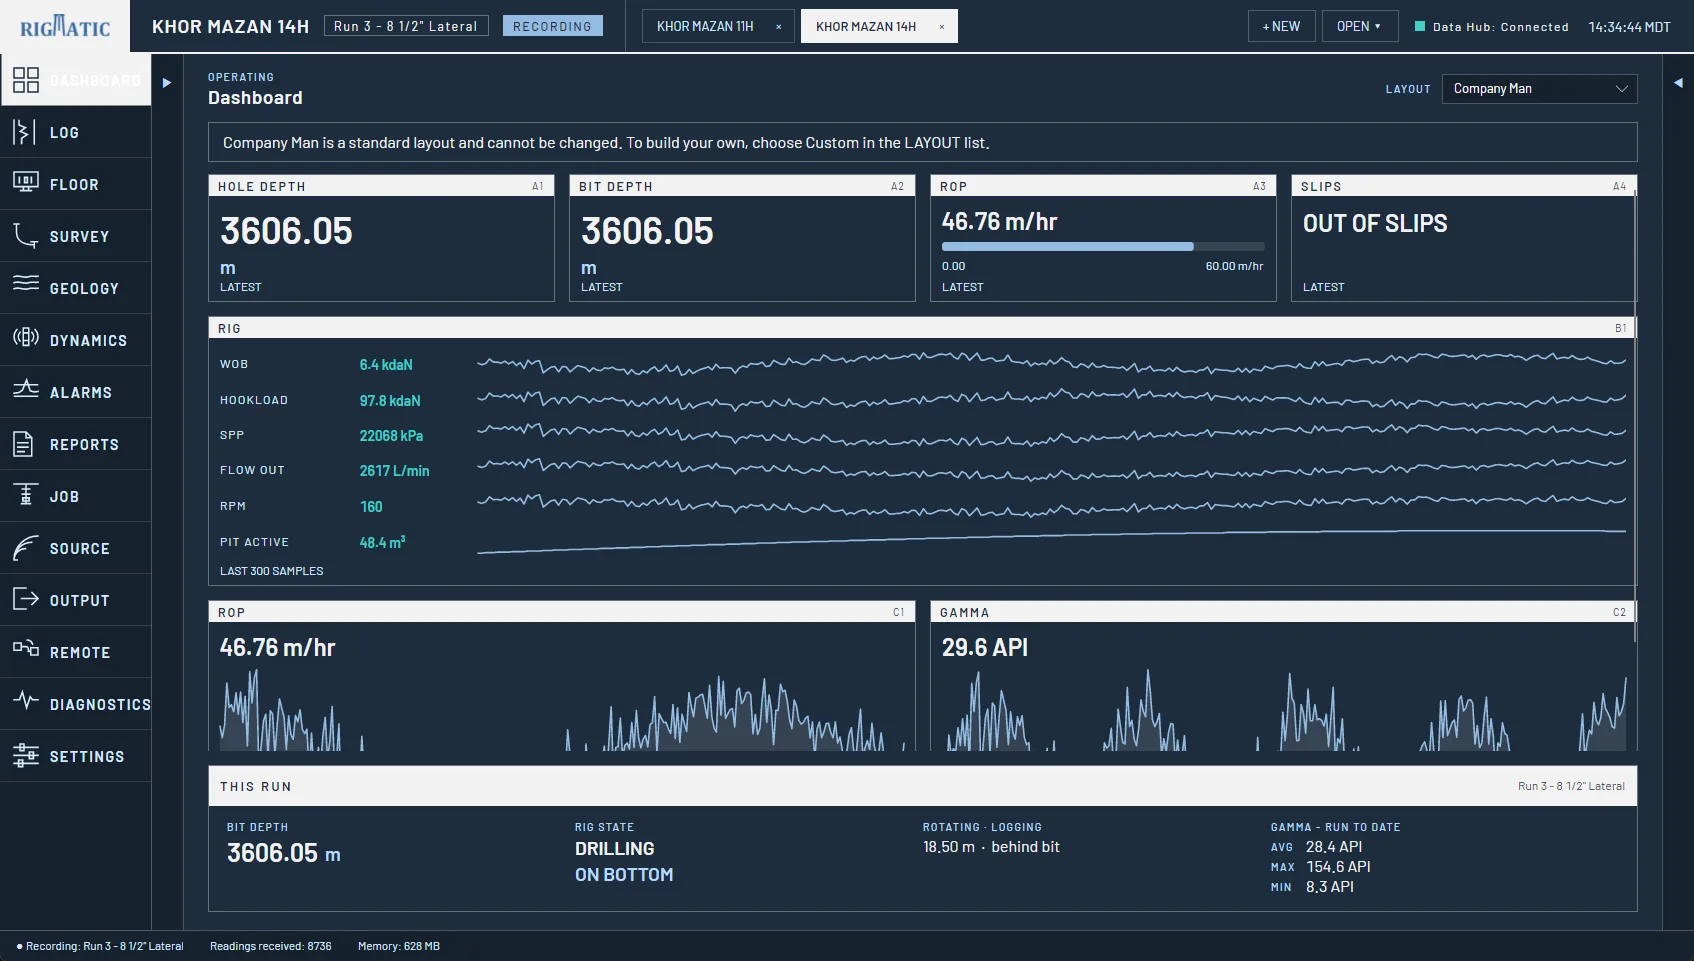Click Memory: 628 MB in status bar
The image size is (1694, 961).
(x=399, y=946)
